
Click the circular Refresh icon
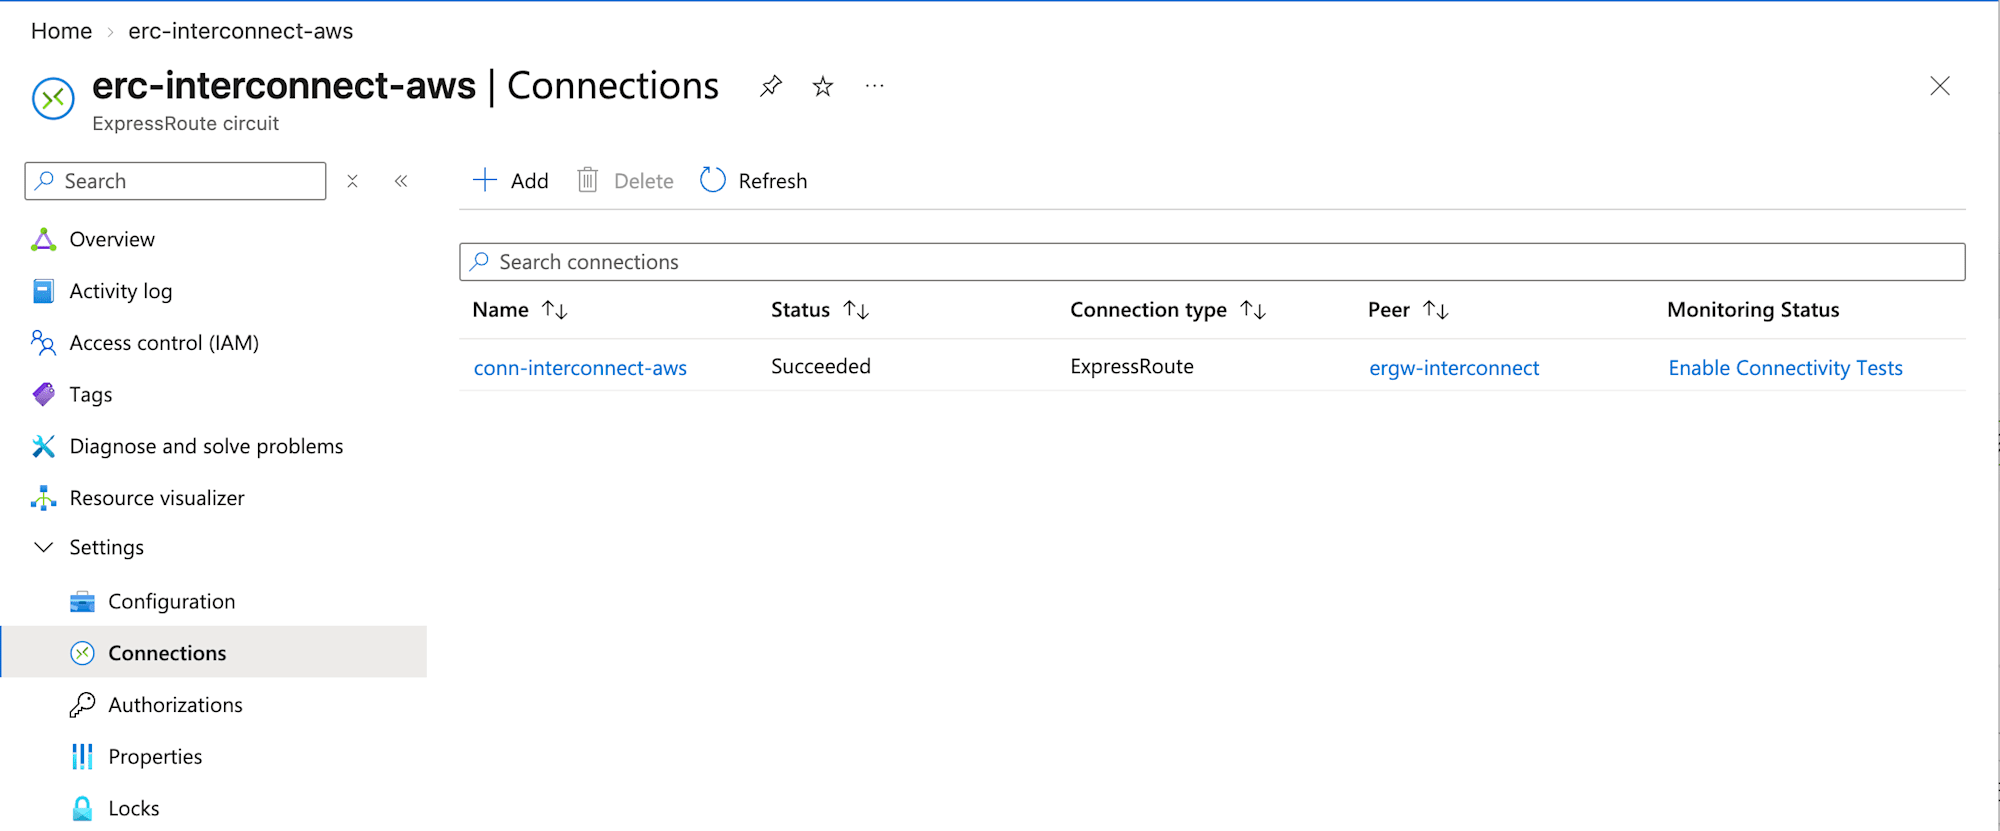713,180
